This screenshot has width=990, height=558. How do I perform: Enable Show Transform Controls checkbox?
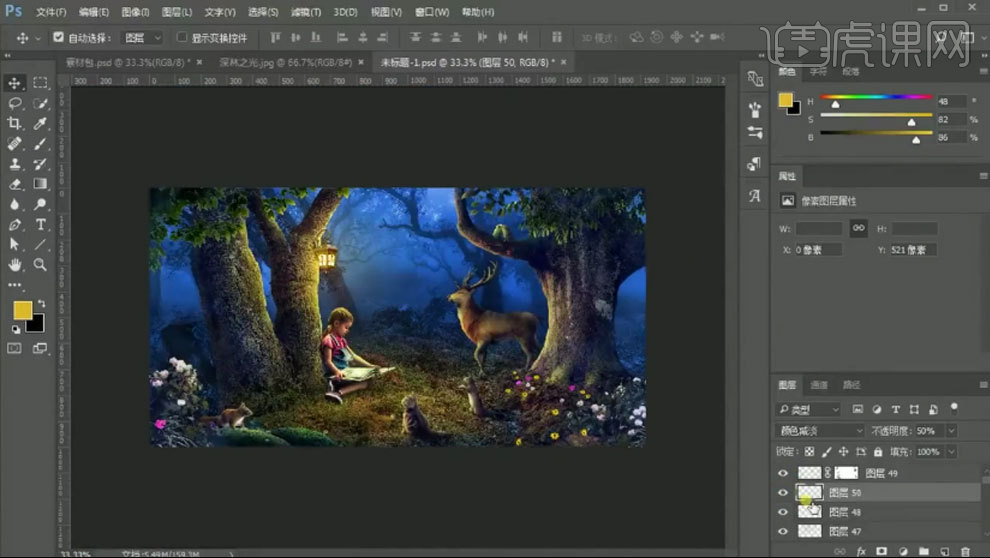coord(182,37)
